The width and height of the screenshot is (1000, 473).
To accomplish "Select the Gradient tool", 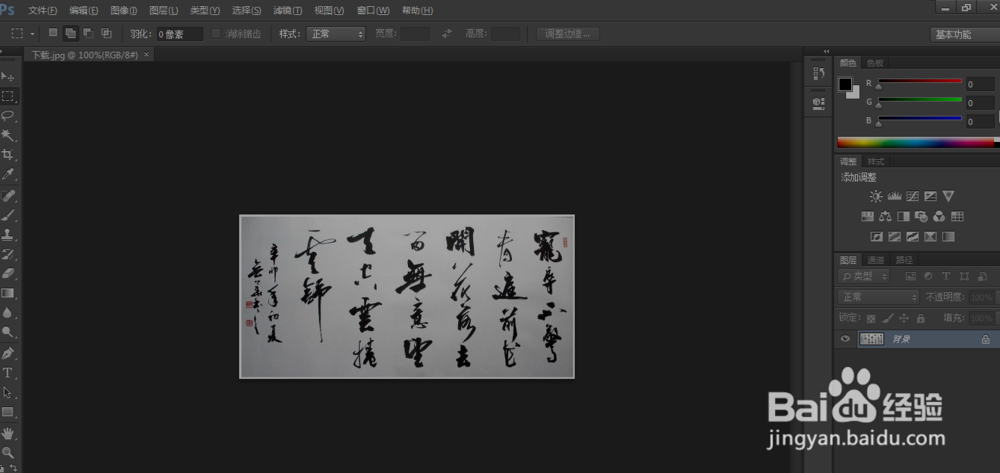I will click(8, 293).
